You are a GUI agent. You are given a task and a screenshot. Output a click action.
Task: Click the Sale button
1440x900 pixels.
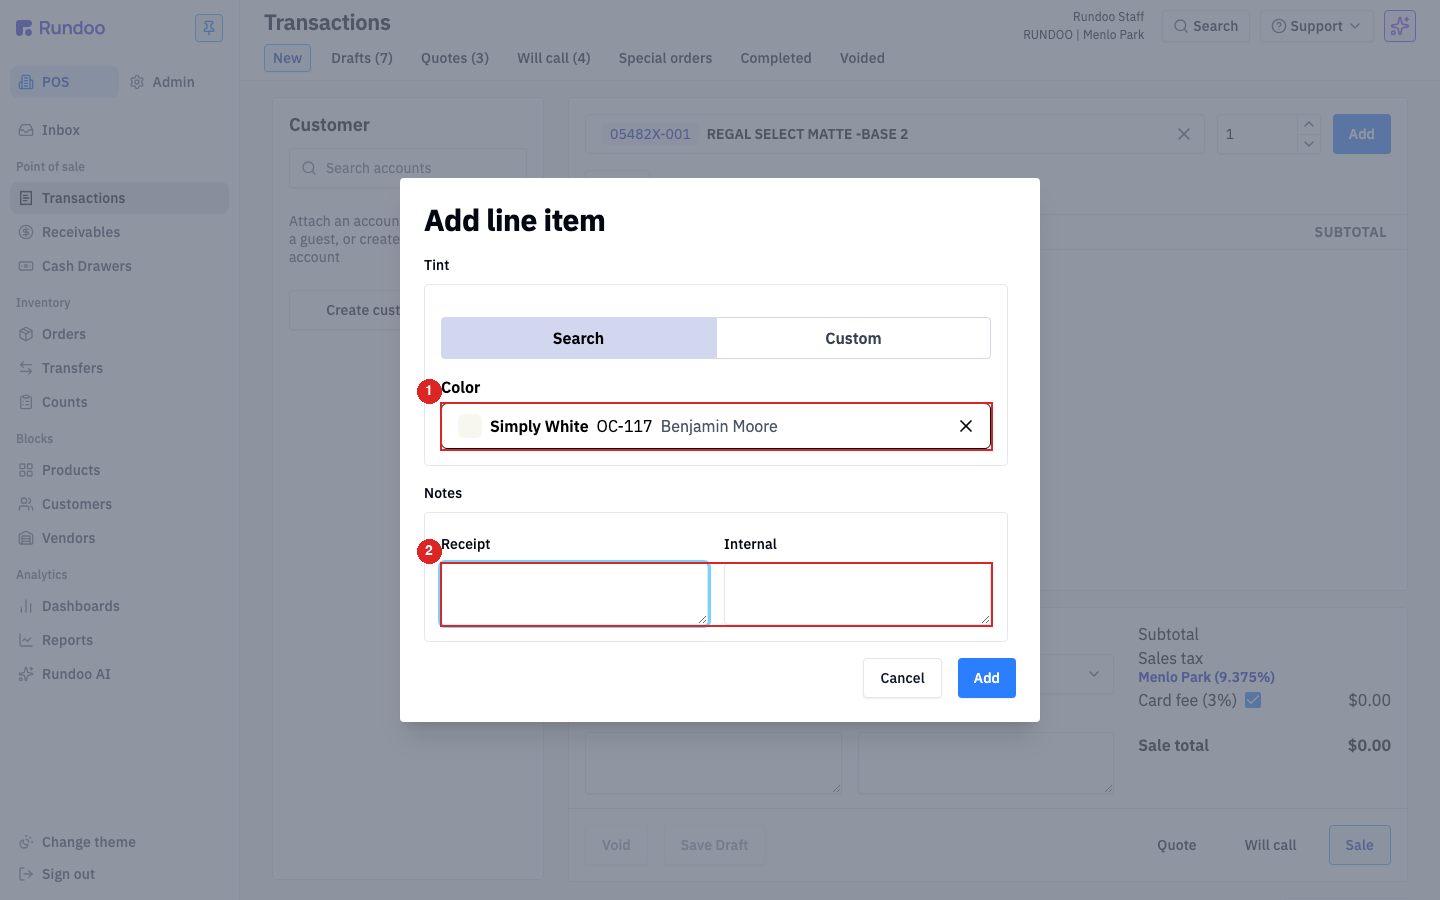point(1359,845)
